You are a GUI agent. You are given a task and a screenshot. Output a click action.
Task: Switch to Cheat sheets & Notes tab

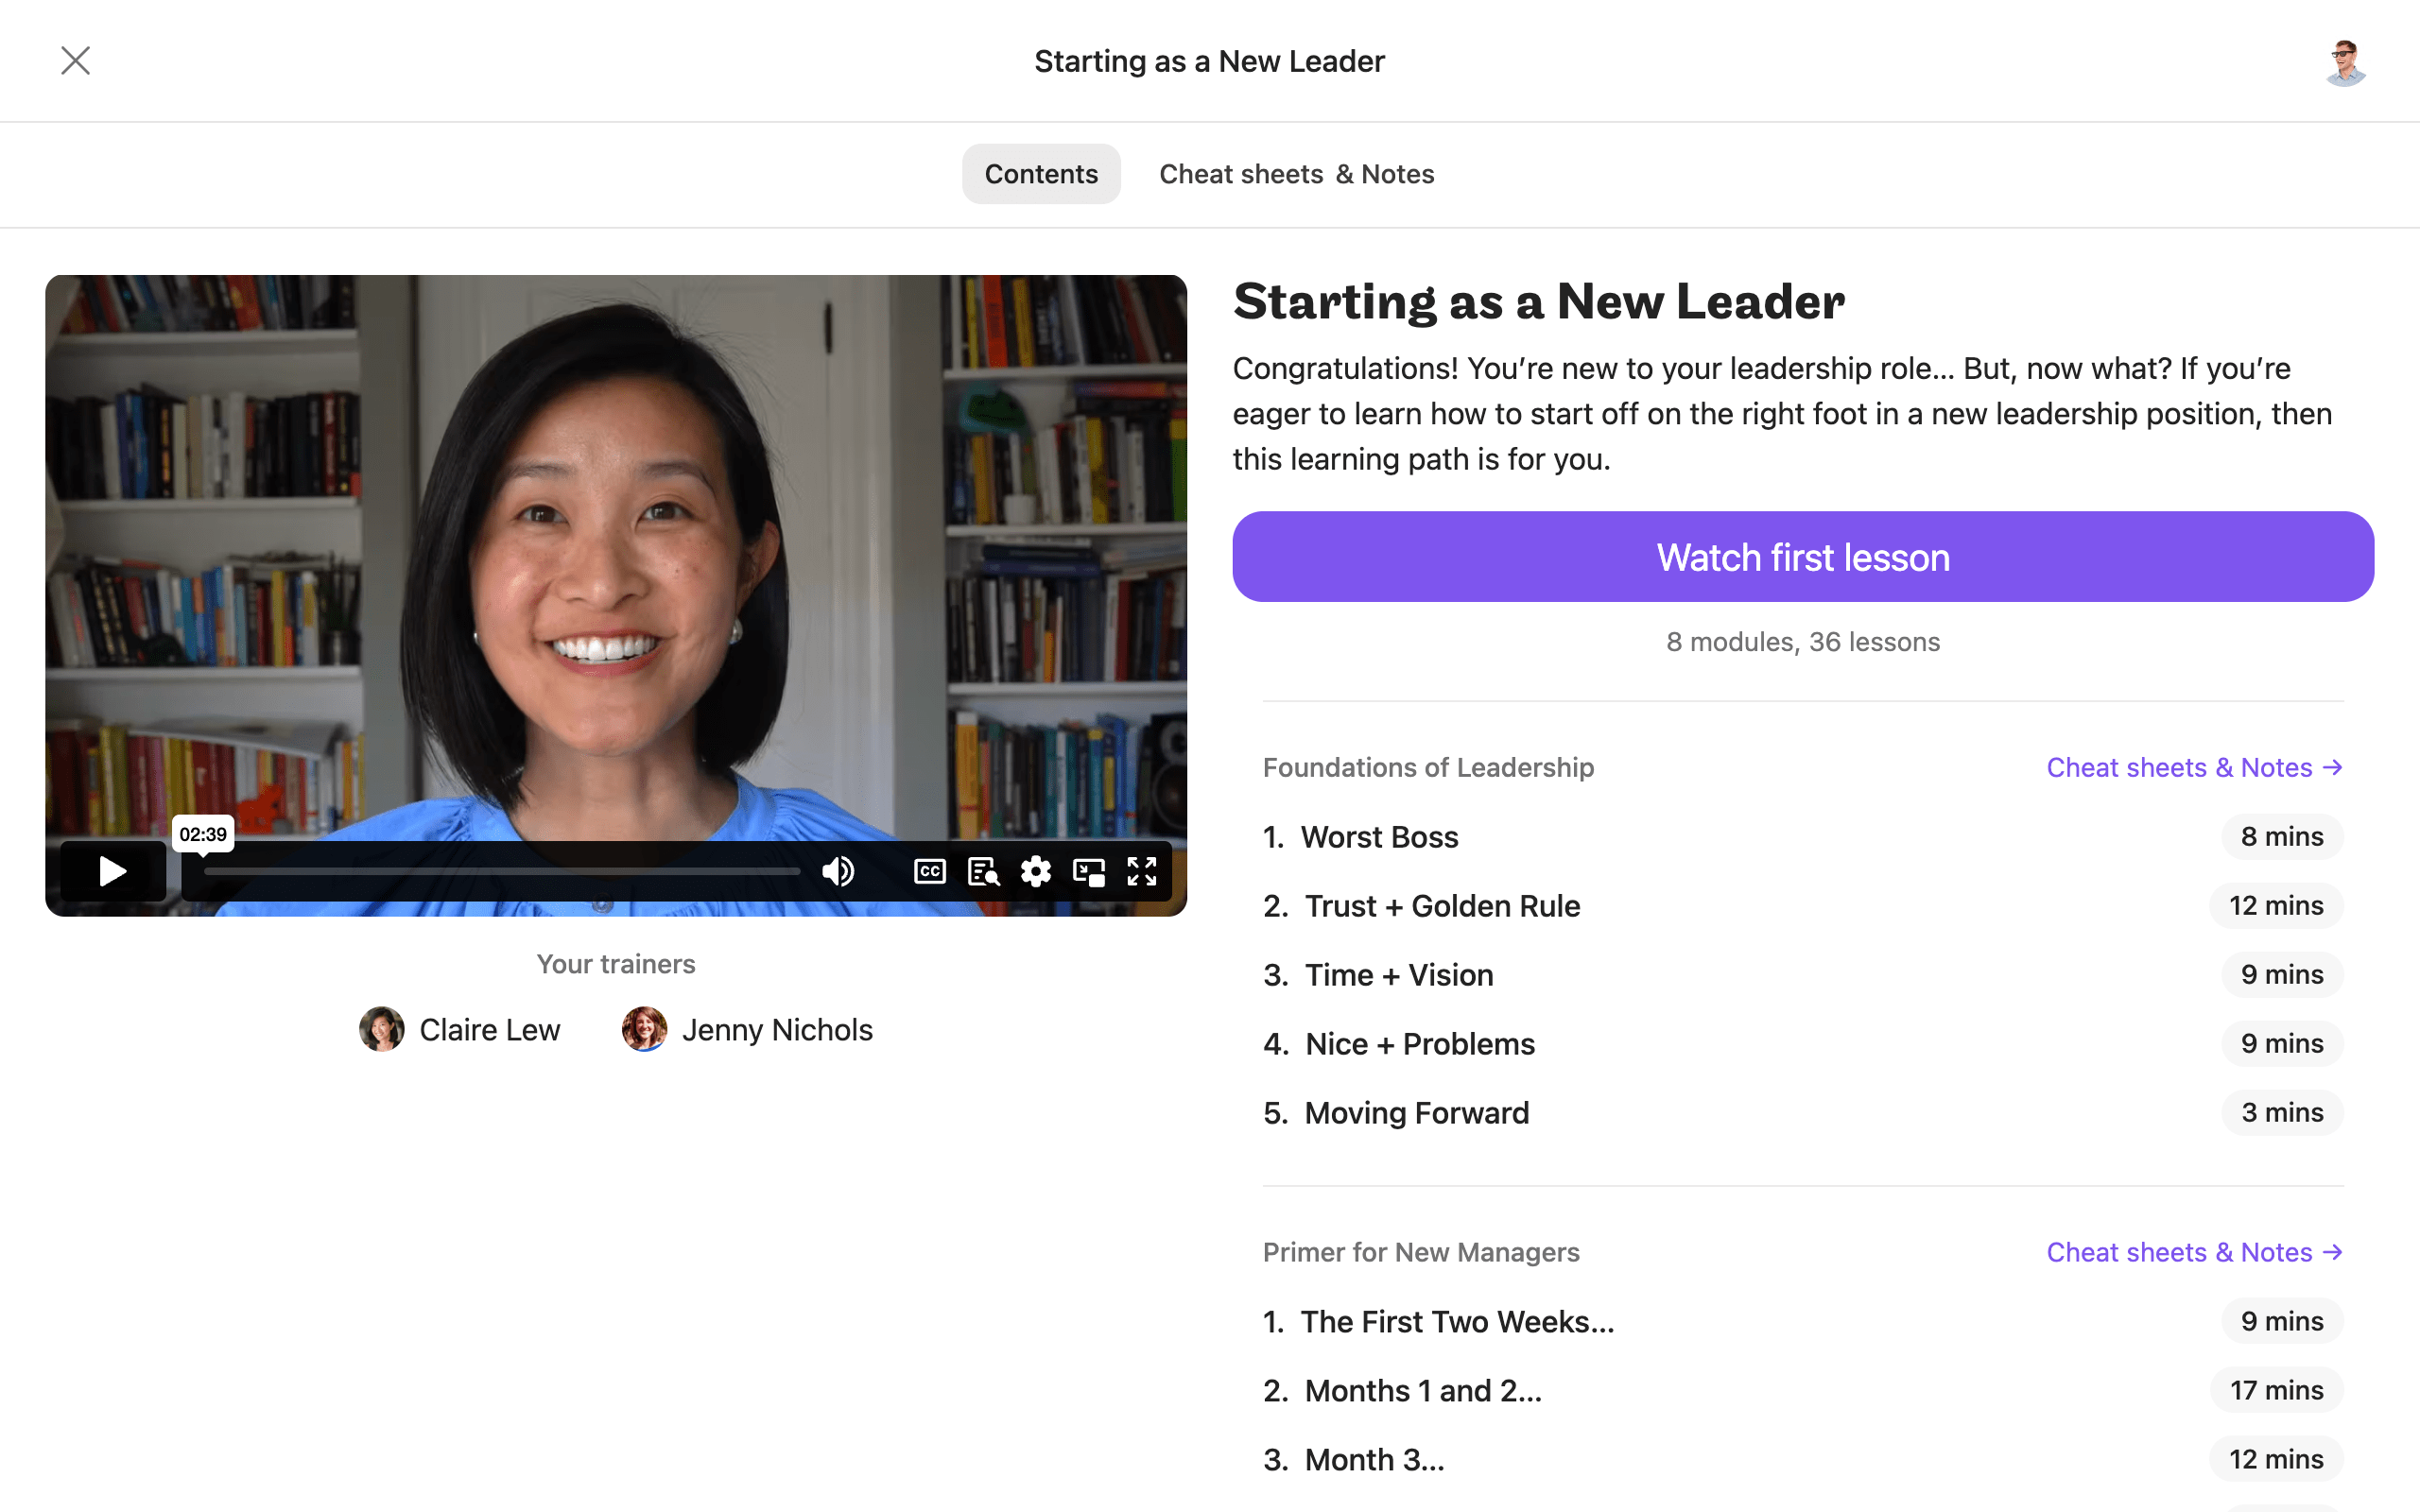pos(1296,174)
